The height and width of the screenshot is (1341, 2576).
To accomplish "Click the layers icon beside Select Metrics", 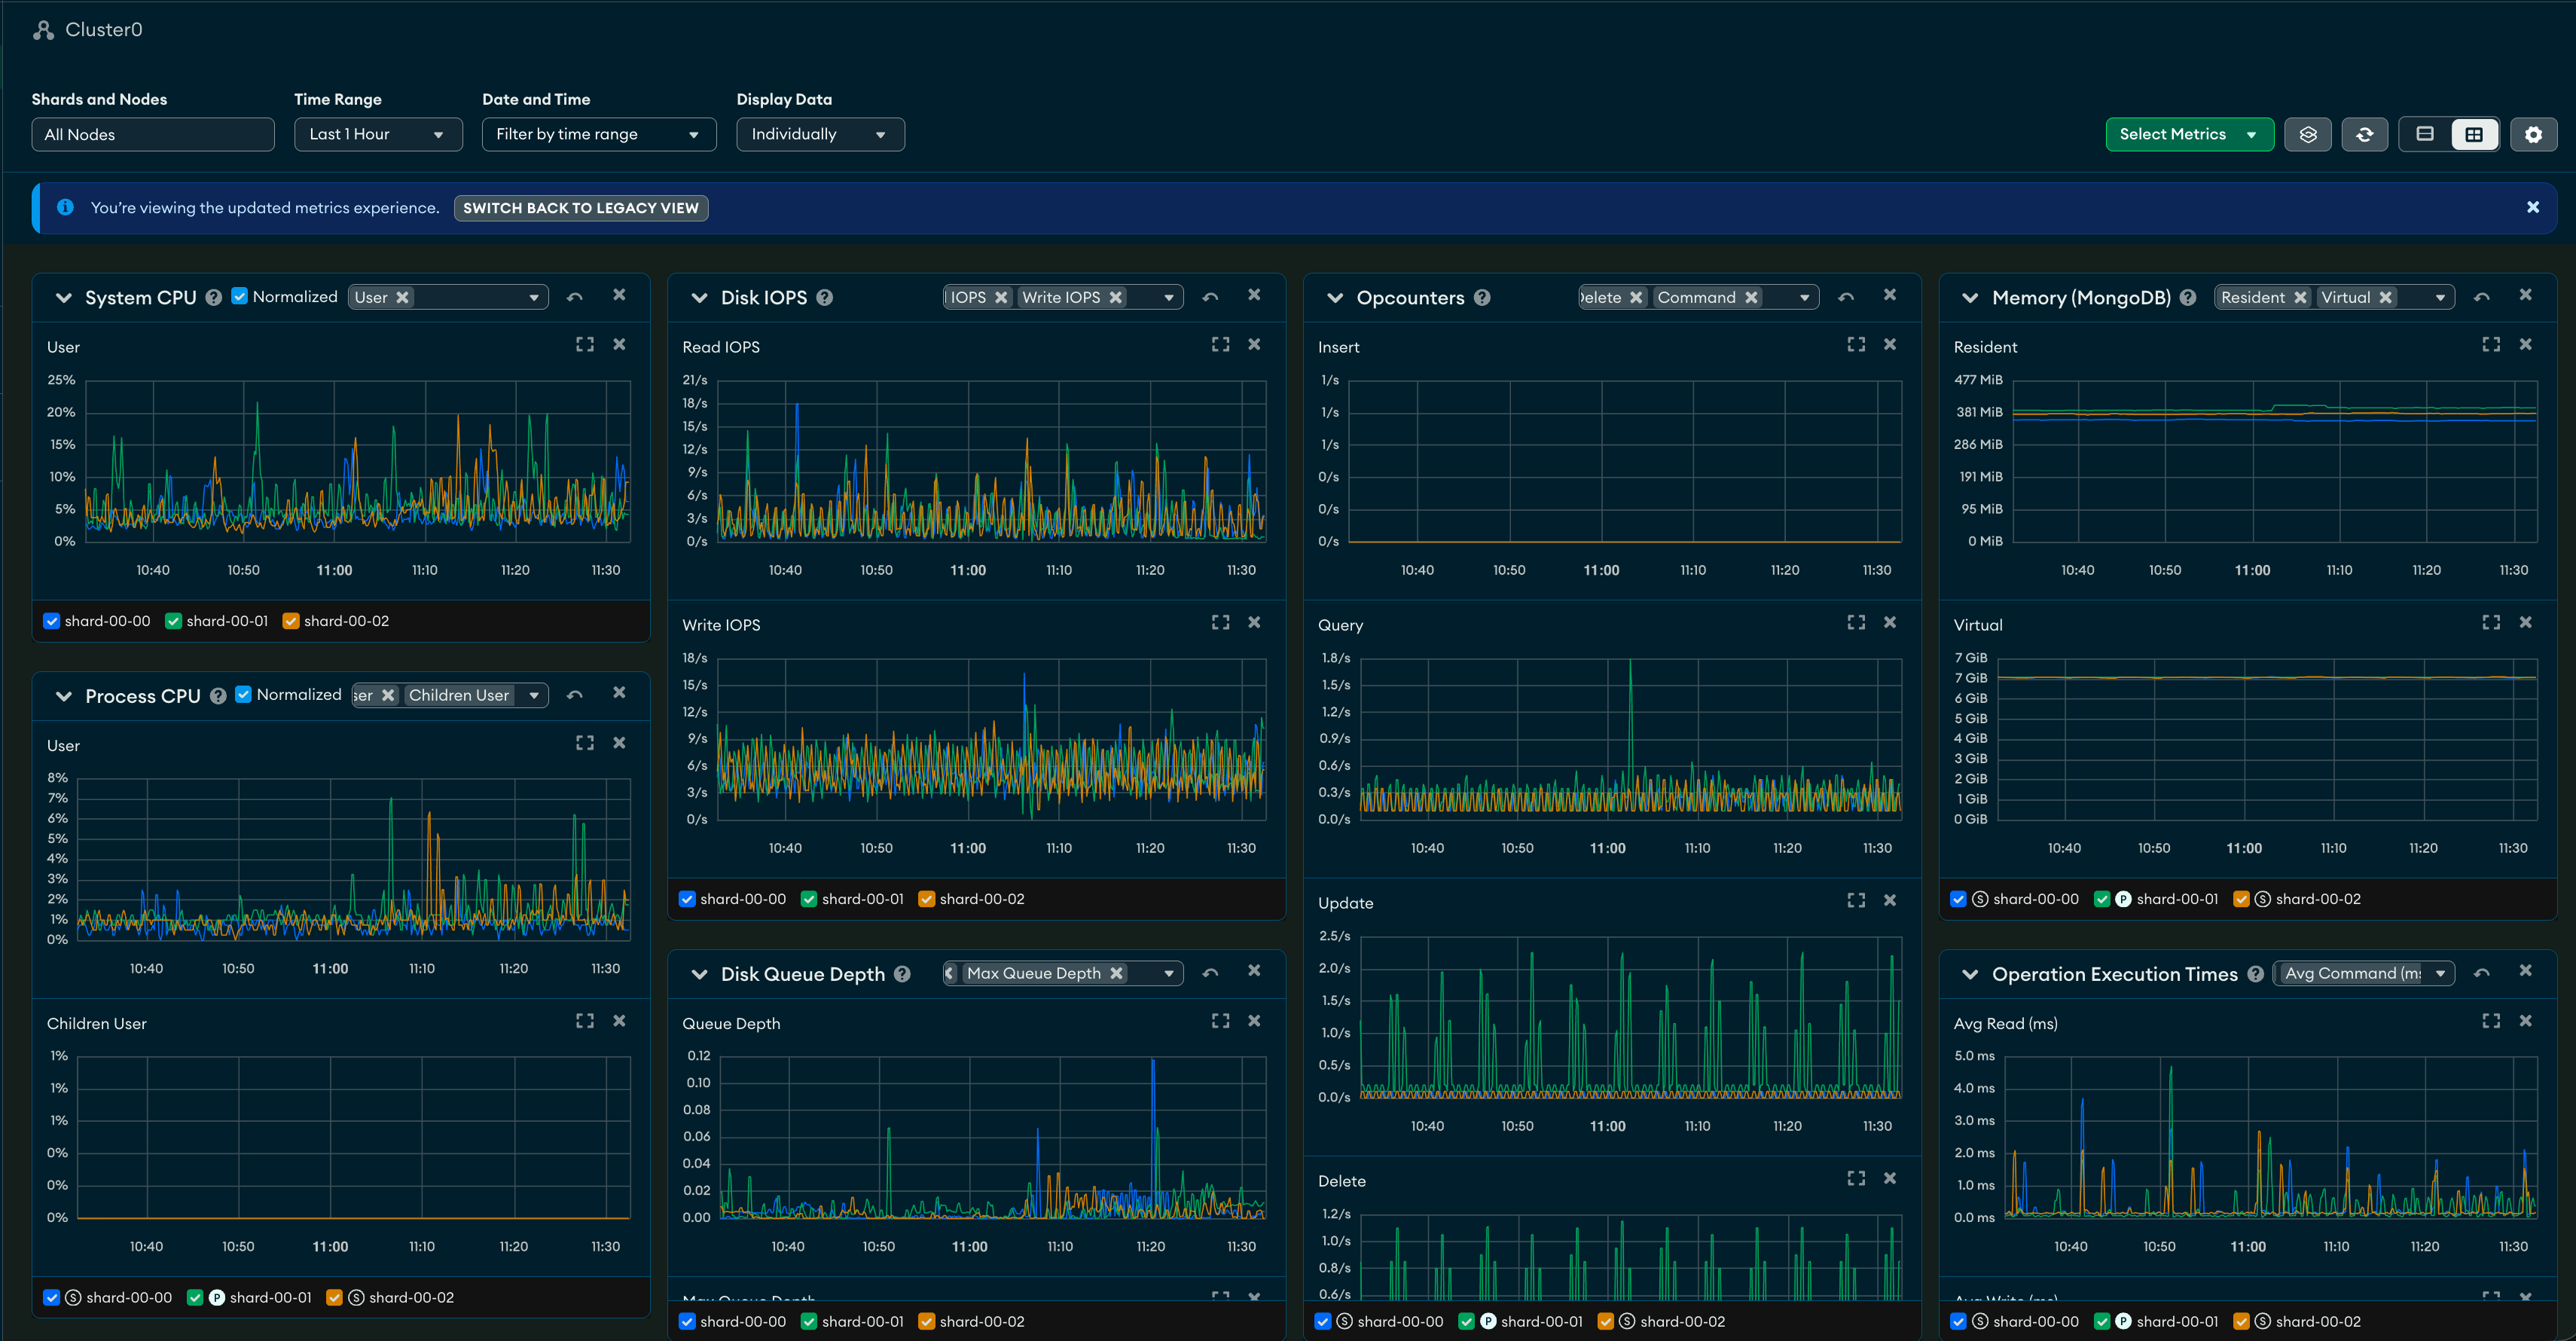I will (x=2308, y=134).
